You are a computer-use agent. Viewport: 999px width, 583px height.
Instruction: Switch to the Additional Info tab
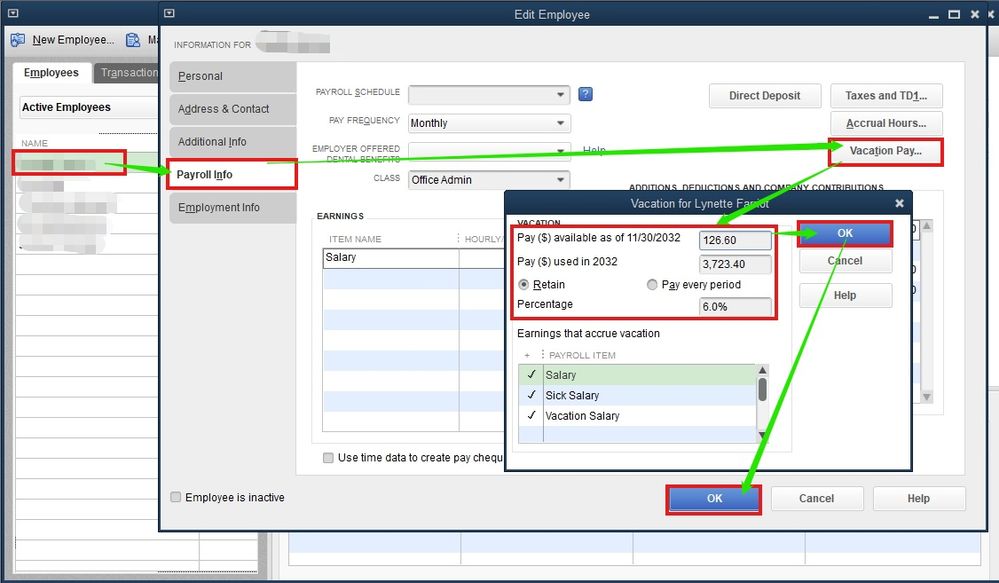233,141
